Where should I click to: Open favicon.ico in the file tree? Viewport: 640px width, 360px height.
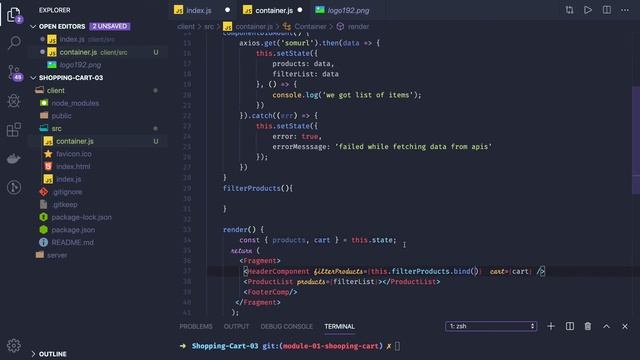[98, 154]
